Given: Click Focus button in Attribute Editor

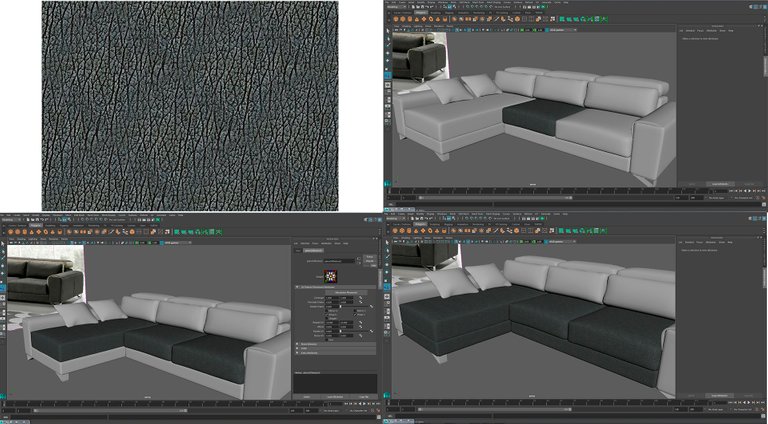Looking at the screenshot, I should (x=369, y=257).
